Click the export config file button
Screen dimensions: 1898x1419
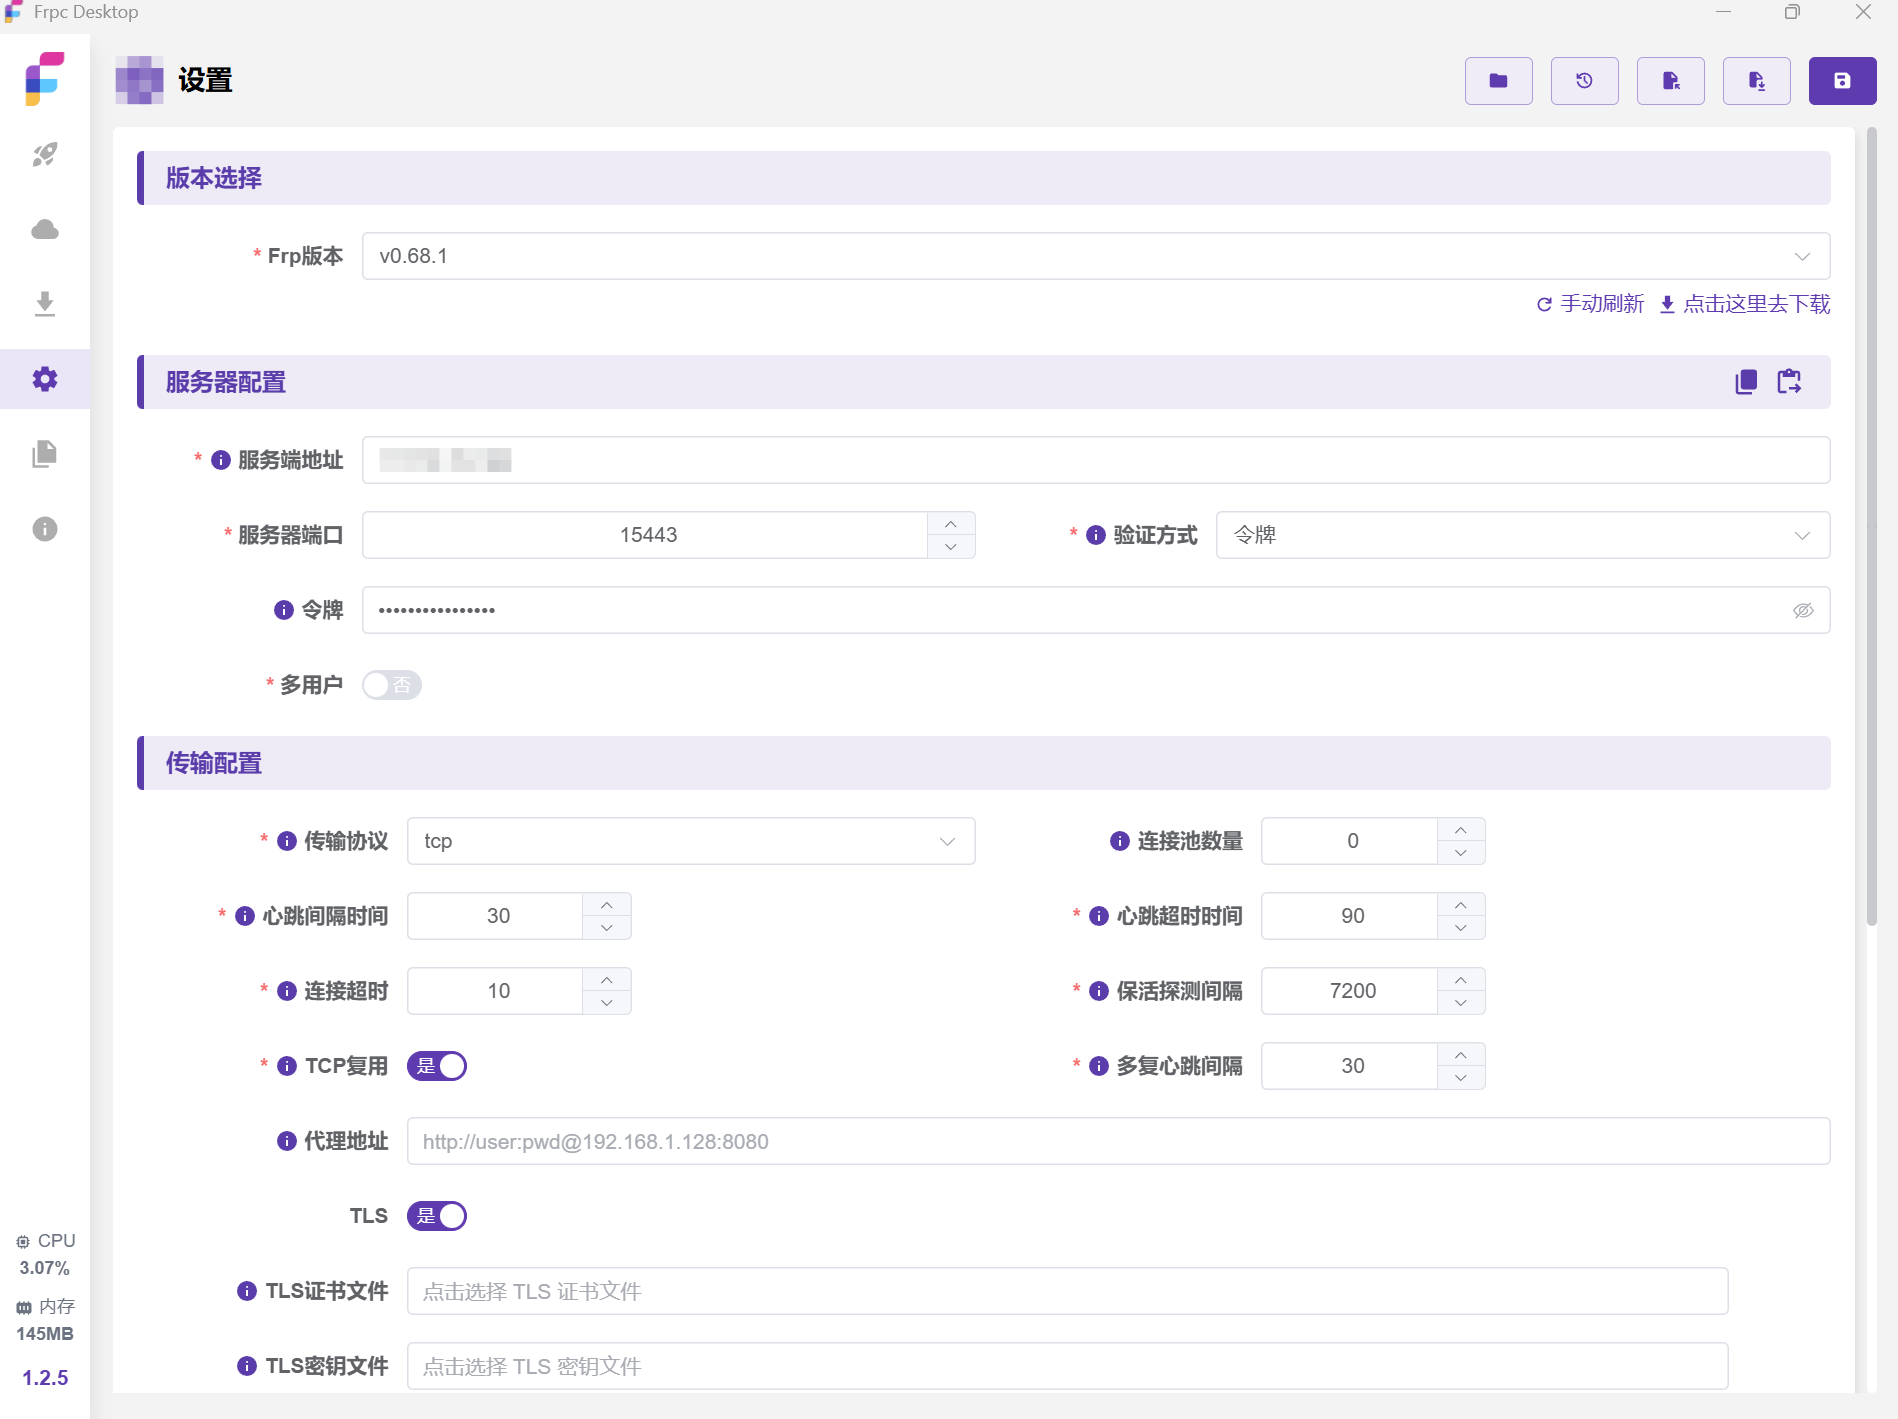click(1756, 81)
